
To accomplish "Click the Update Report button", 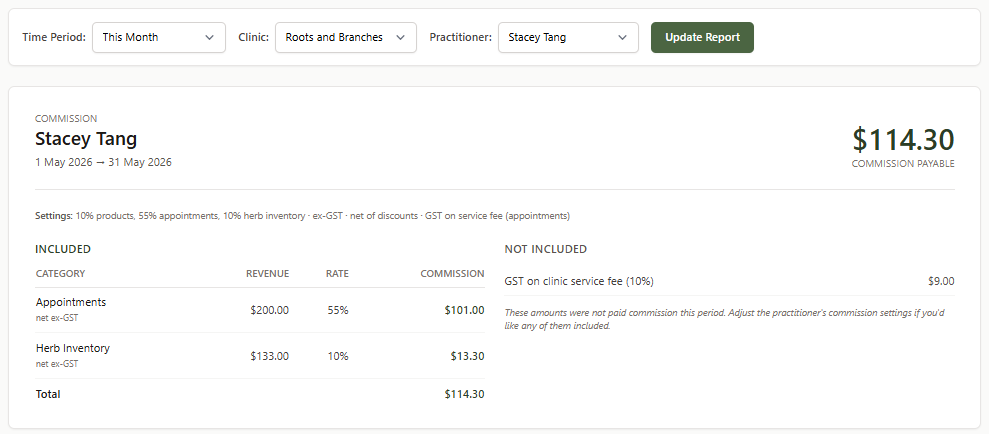I will (702, 37).
